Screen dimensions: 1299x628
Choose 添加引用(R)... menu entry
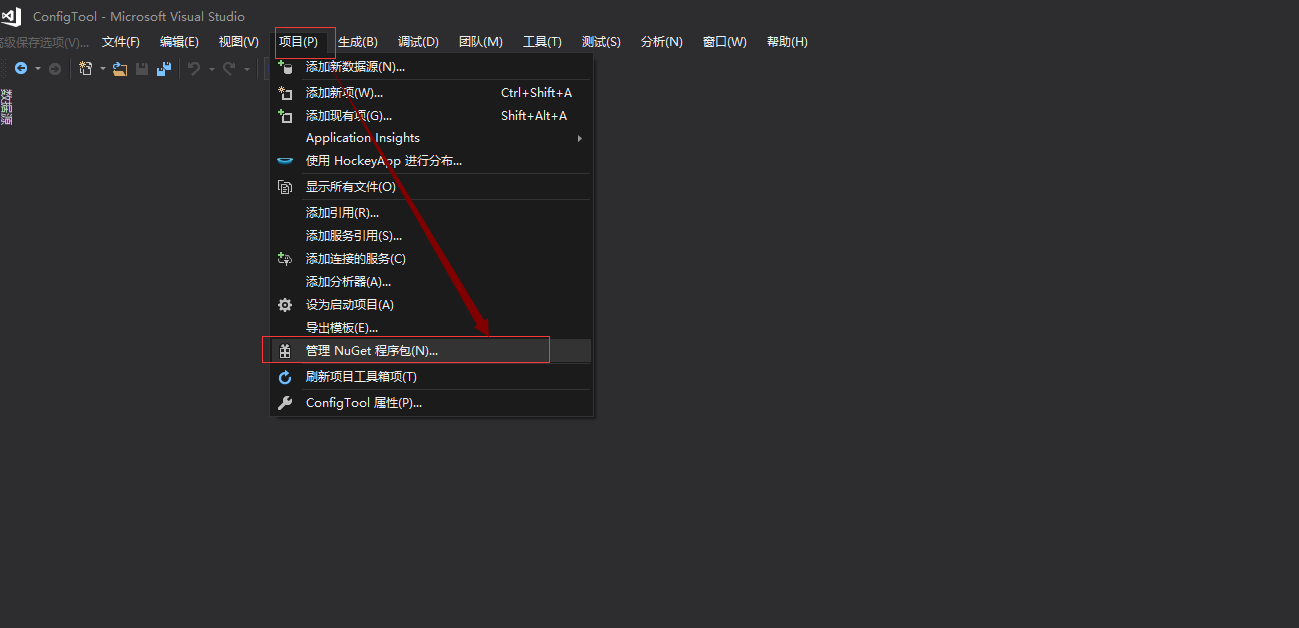(x=432, y=213)
